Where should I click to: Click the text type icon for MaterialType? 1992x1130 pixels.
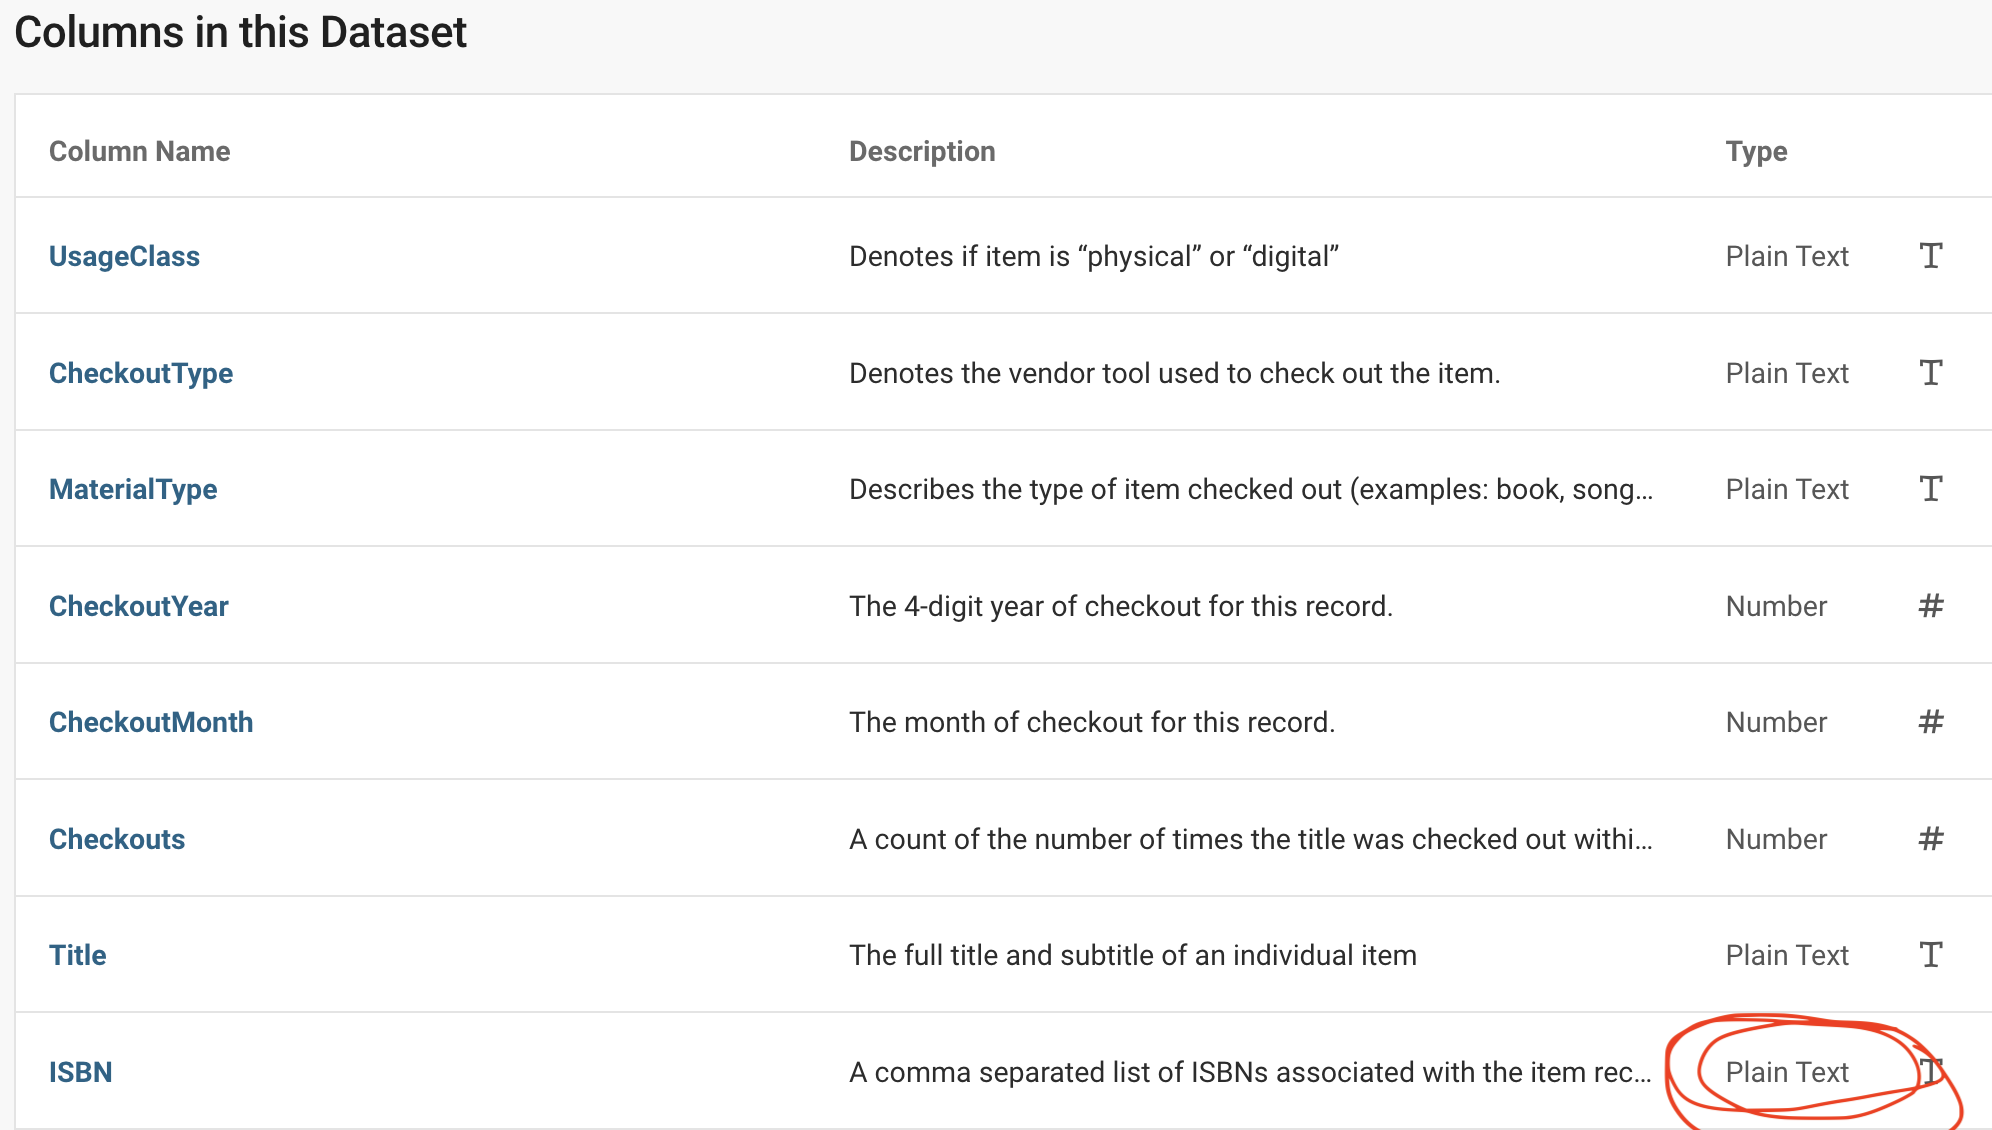(1931, 489)
